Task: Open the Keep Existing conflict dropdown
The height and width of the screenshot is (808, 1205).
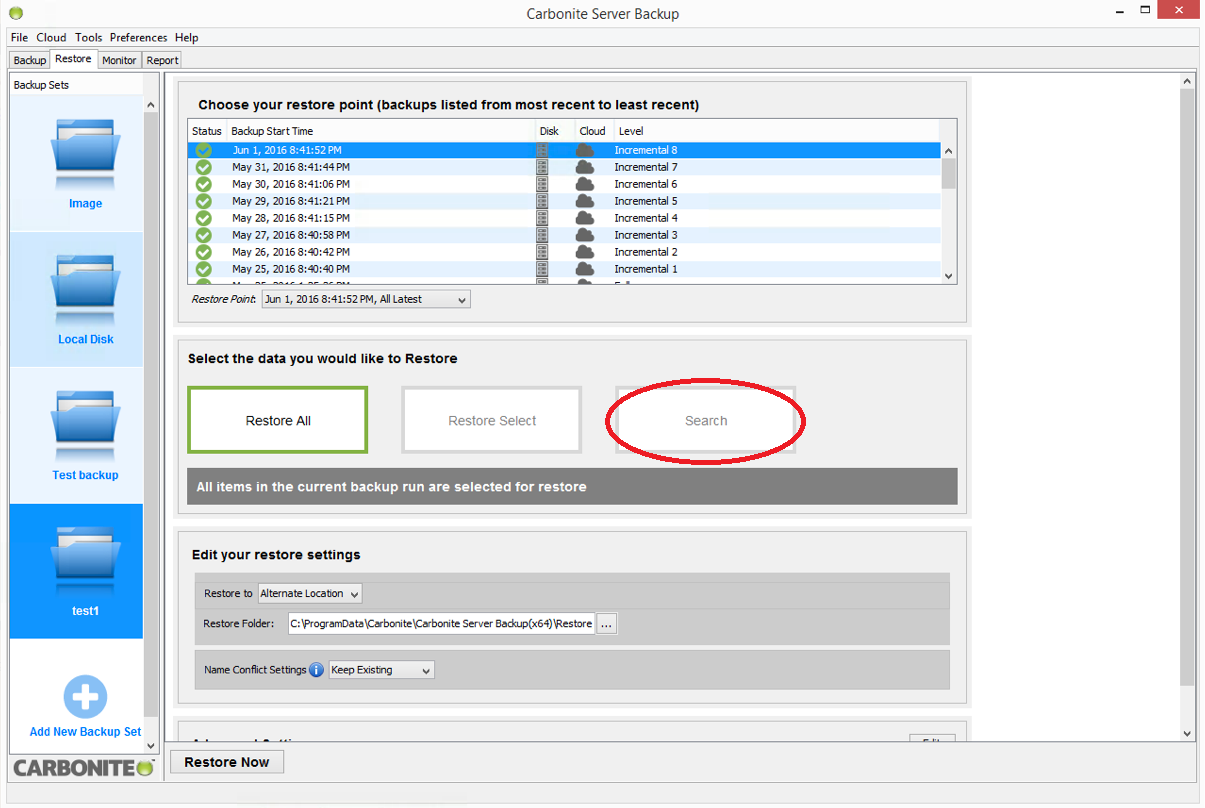Action: [x=382, y=670]
